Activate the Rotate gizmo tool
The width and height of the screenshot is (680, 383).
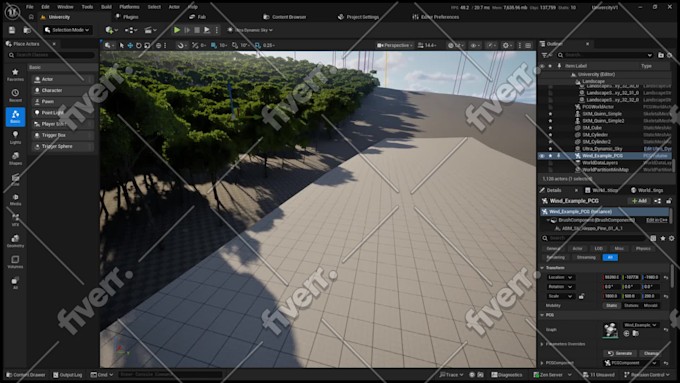(x=139, y=45)
